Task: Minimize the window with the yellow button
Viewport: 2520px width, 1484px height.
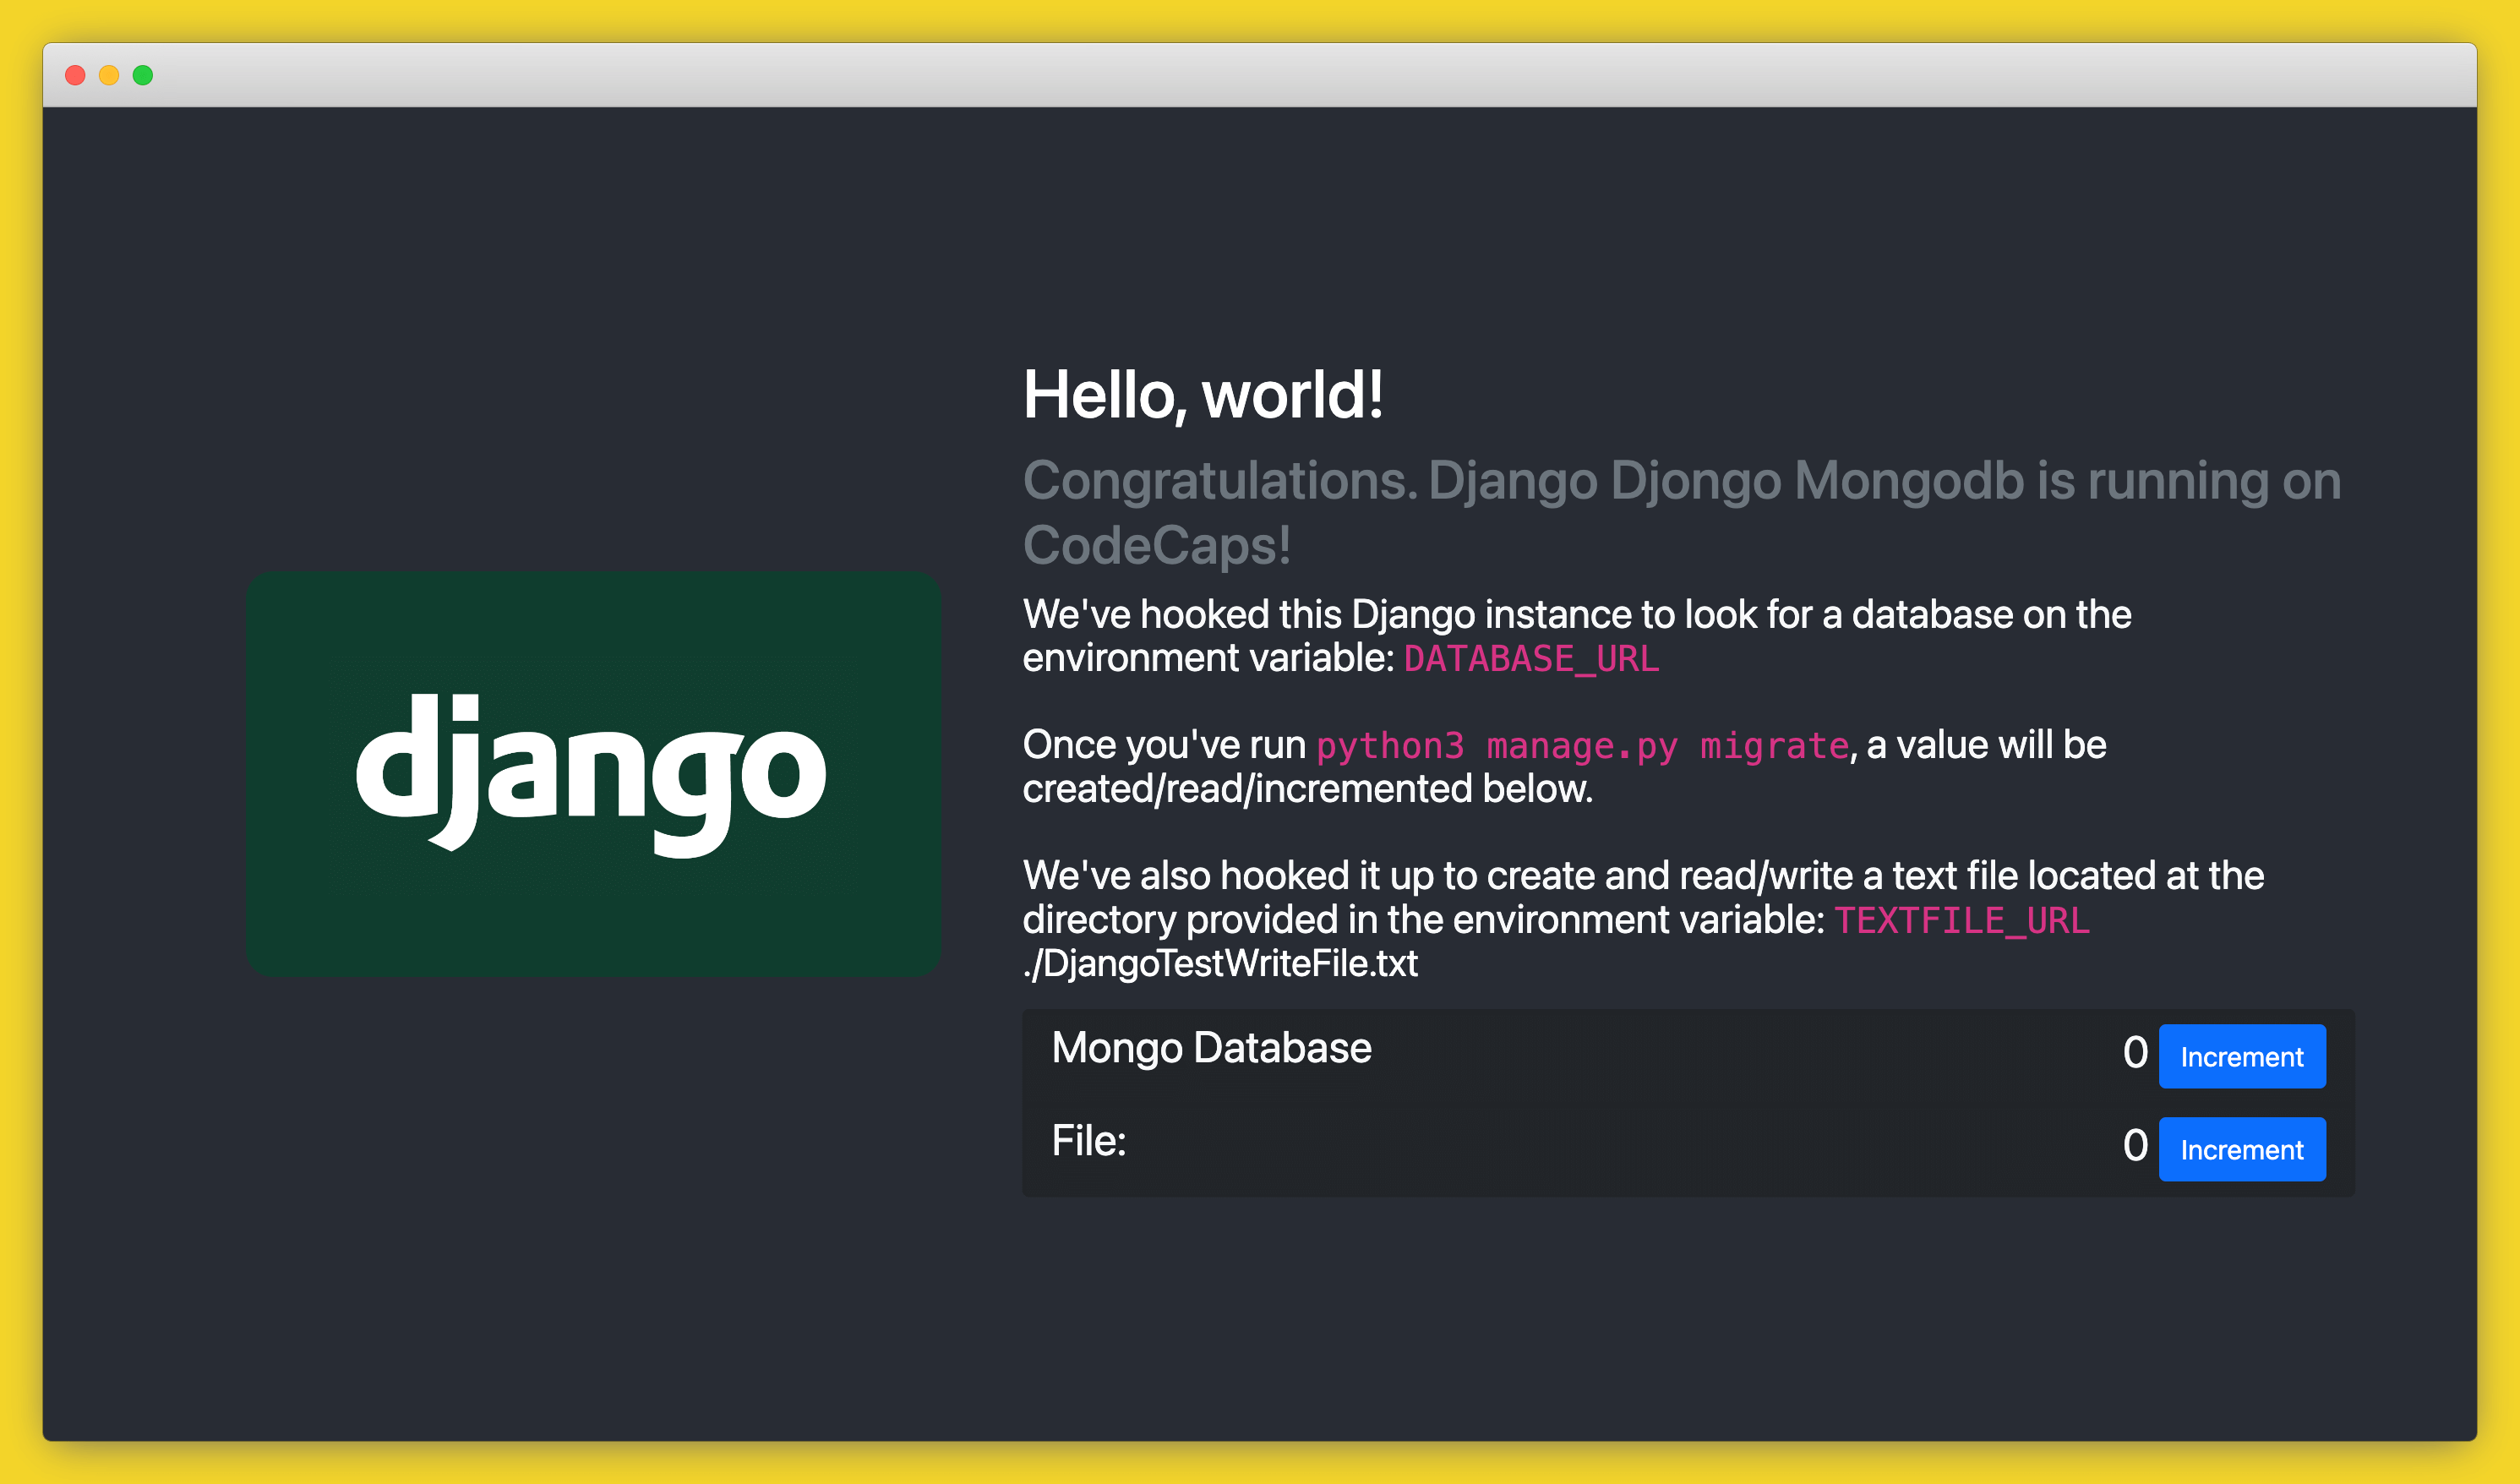Action: click(x=109, y=74)
